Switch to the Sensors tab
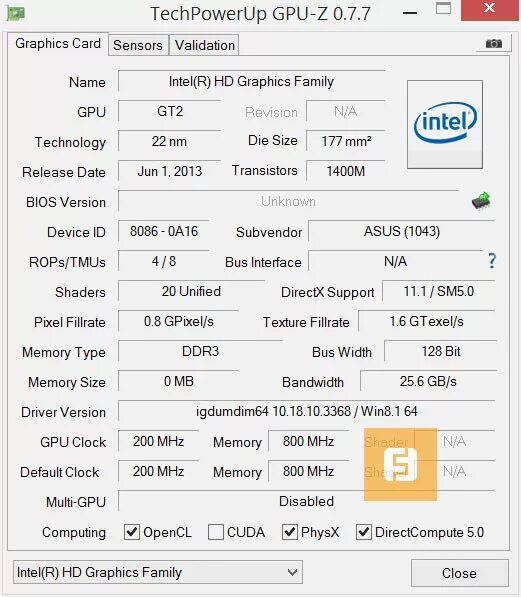The height and width of the screenshot is (597, 521). pos(138,45)
